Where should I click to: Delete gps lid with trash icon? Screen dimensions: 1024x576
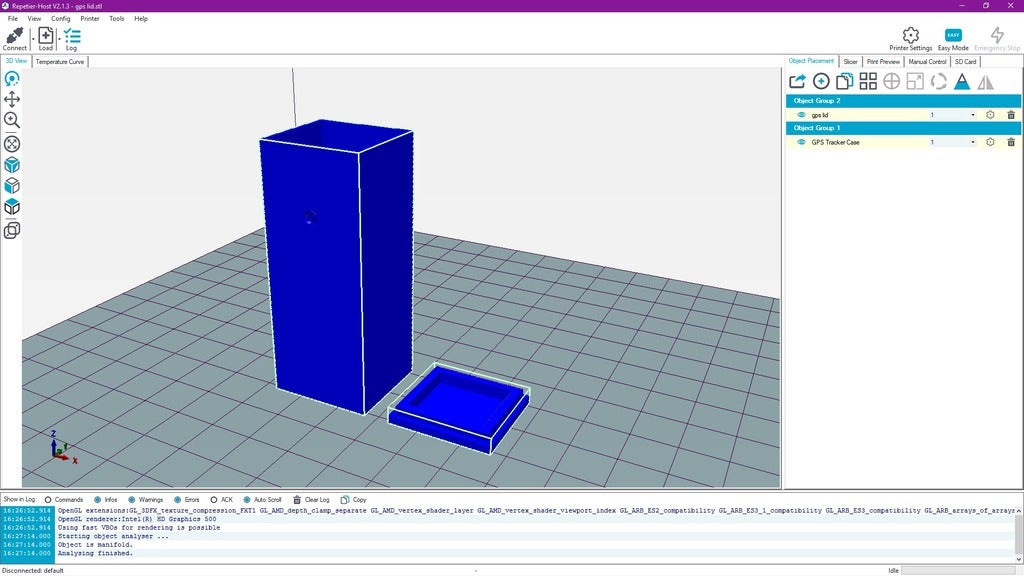tap(1011, 115)
